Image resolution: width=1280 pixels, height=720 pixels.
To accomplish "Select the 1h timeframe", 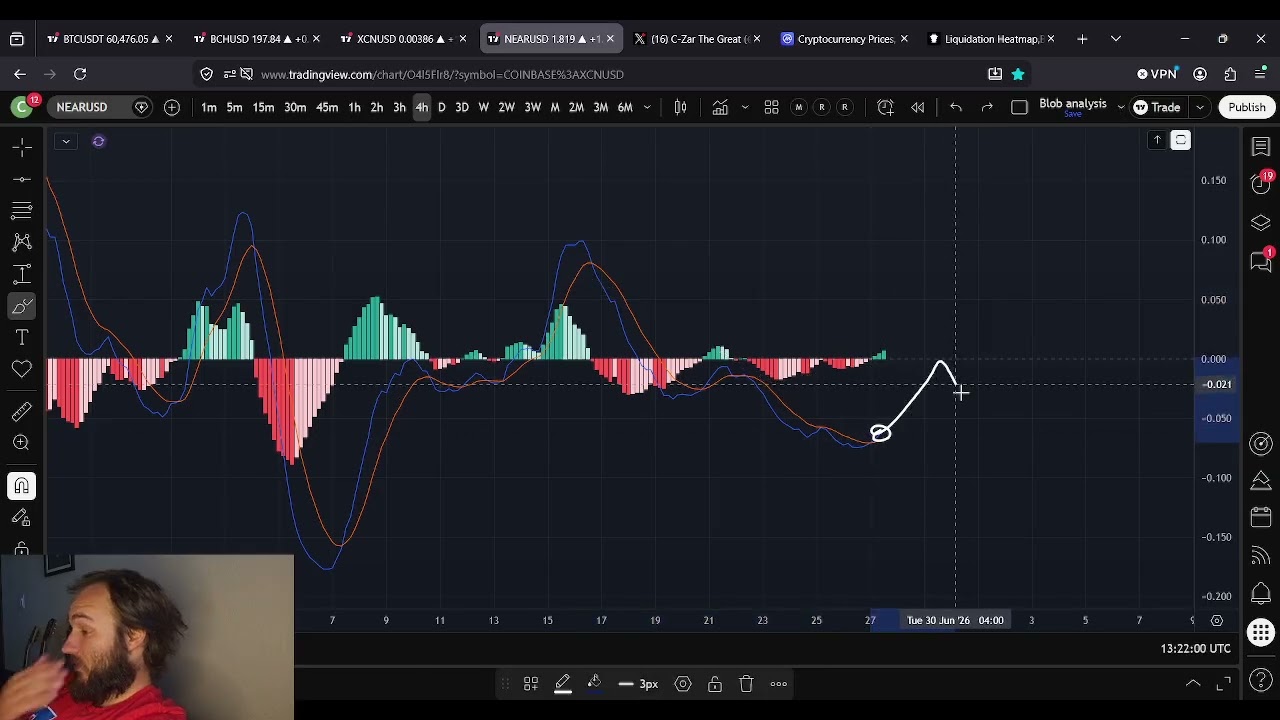I will [354, 107].
